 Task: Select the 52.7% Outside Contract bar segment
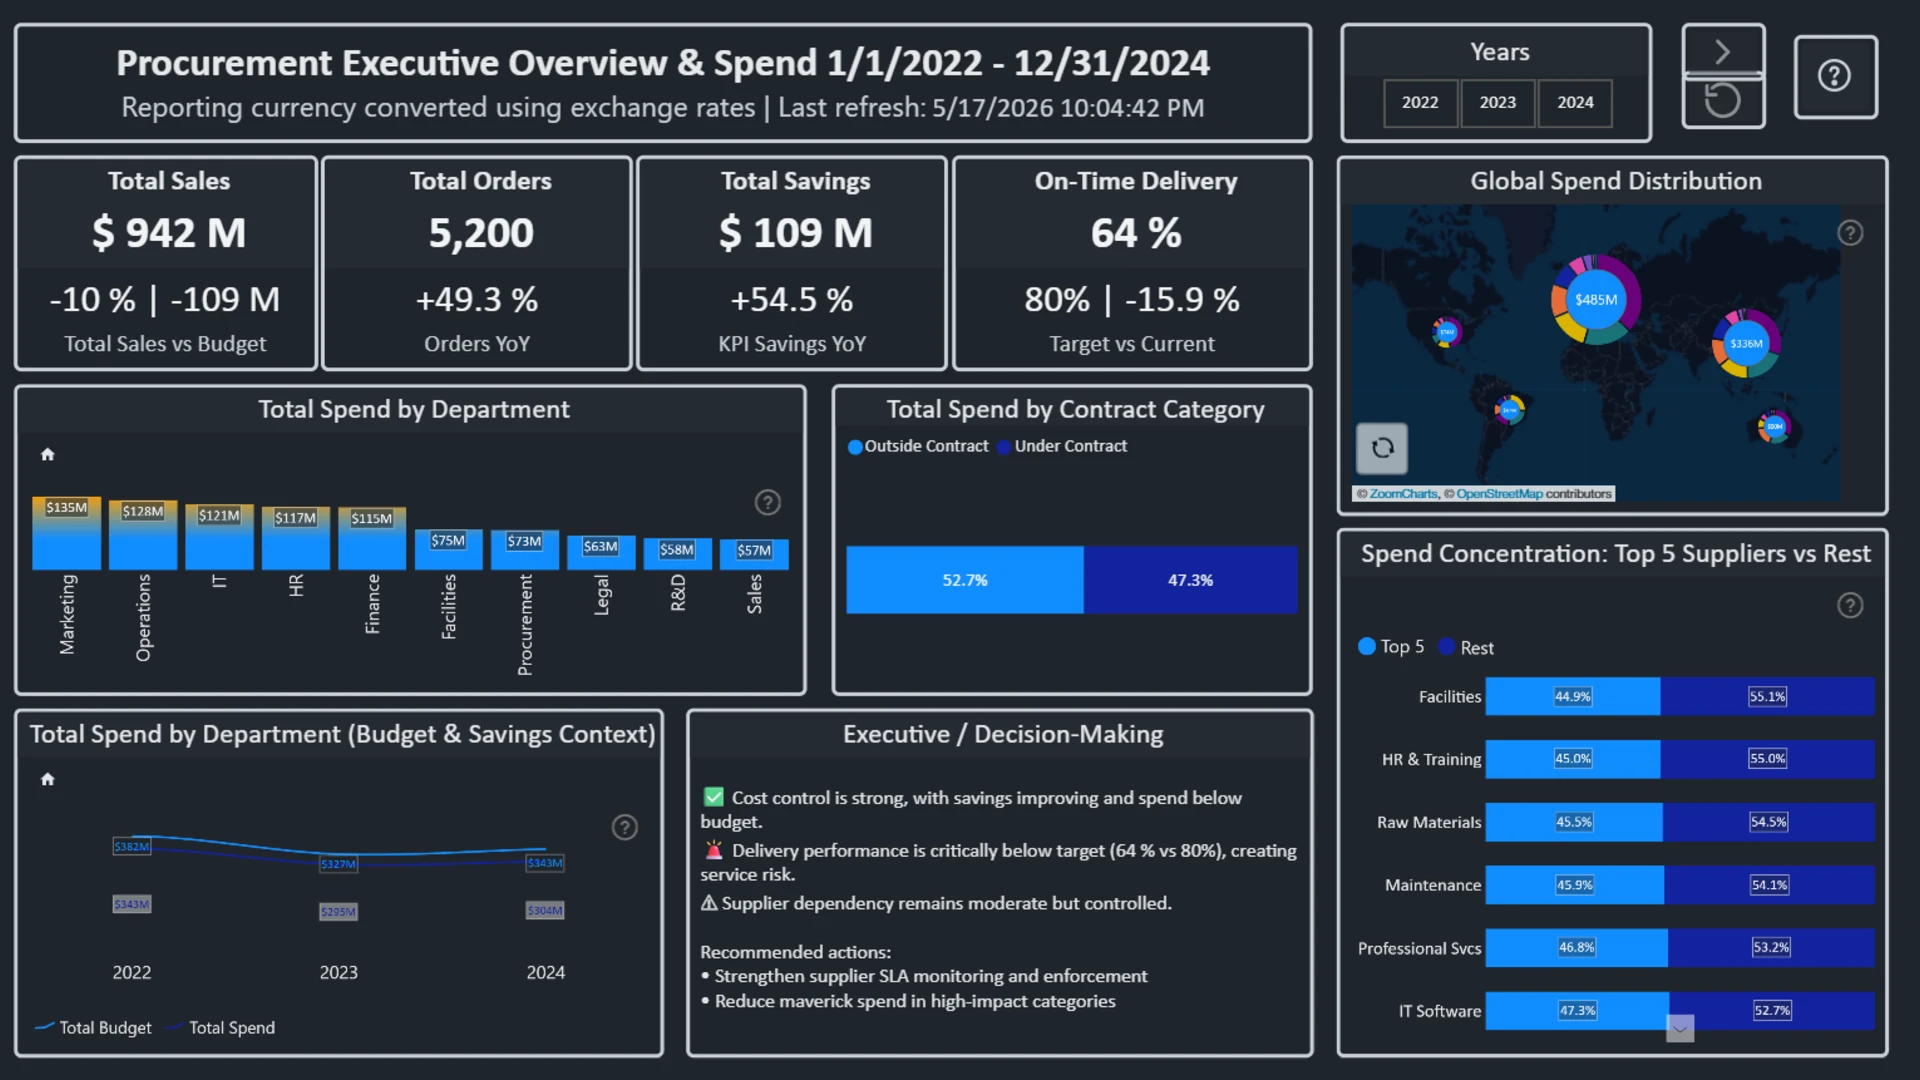coord(965,580)
